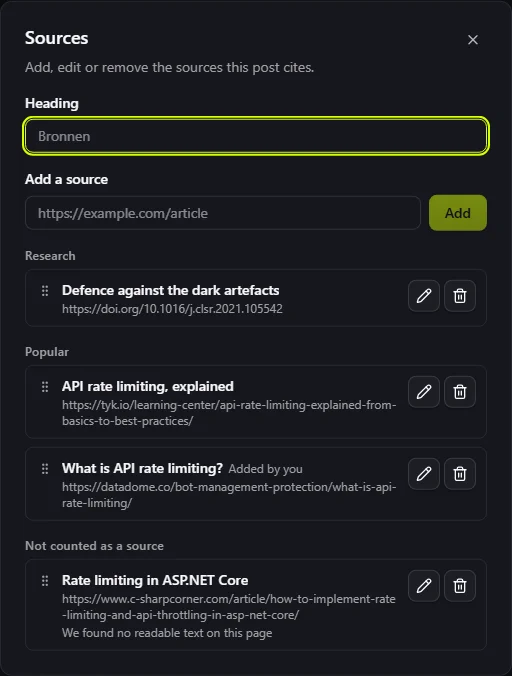Edit the API rate limiting, explained source
Viewport: 512px width, 676px height.
[424, 392]
